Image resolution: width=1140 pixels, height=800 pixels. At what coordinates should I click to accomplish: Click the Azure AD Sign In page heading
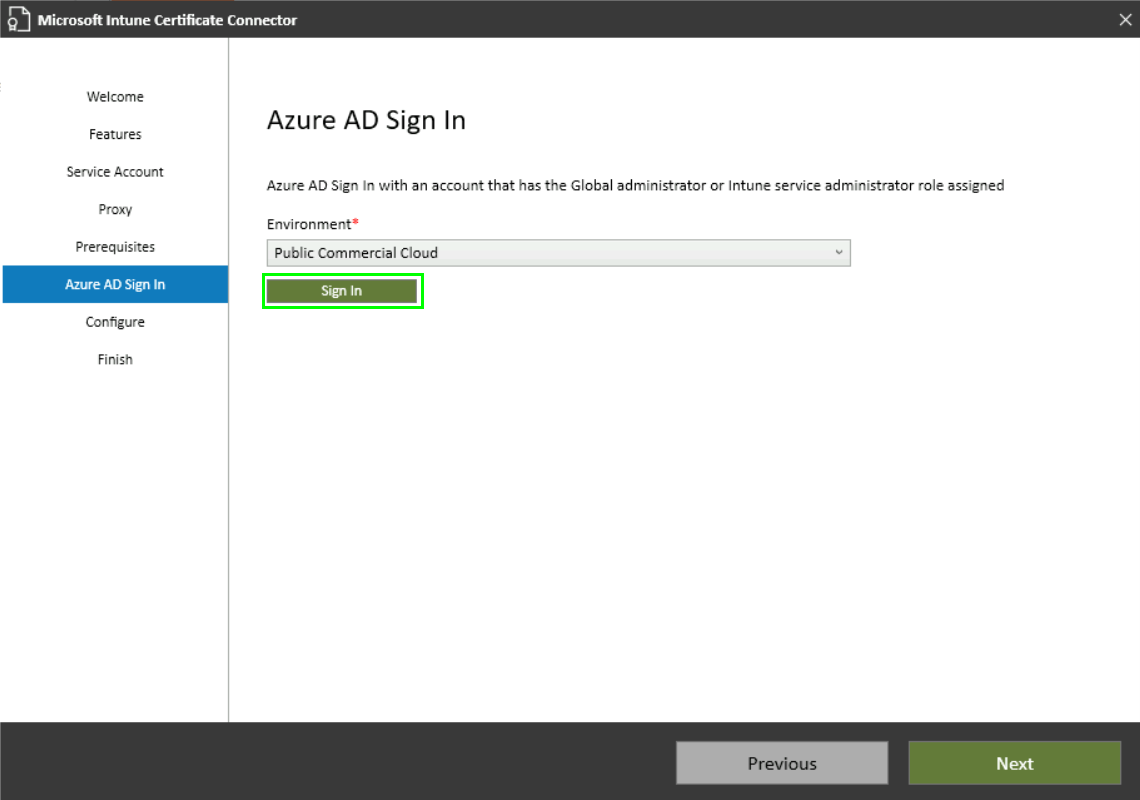coord(366,121)
